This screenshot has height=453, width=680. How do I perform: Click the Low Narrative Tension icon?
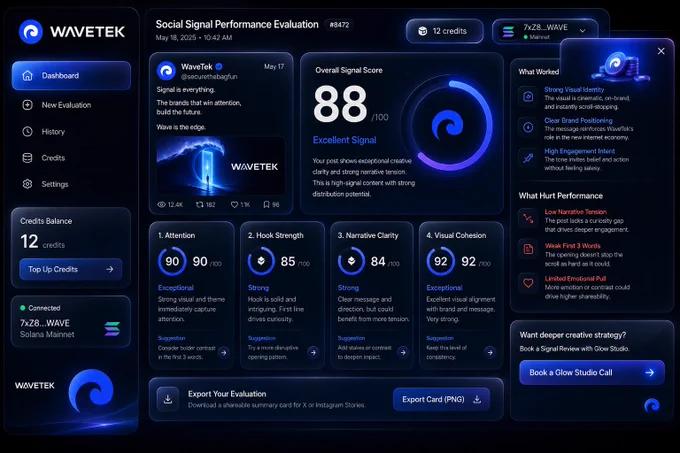[528, 218]
